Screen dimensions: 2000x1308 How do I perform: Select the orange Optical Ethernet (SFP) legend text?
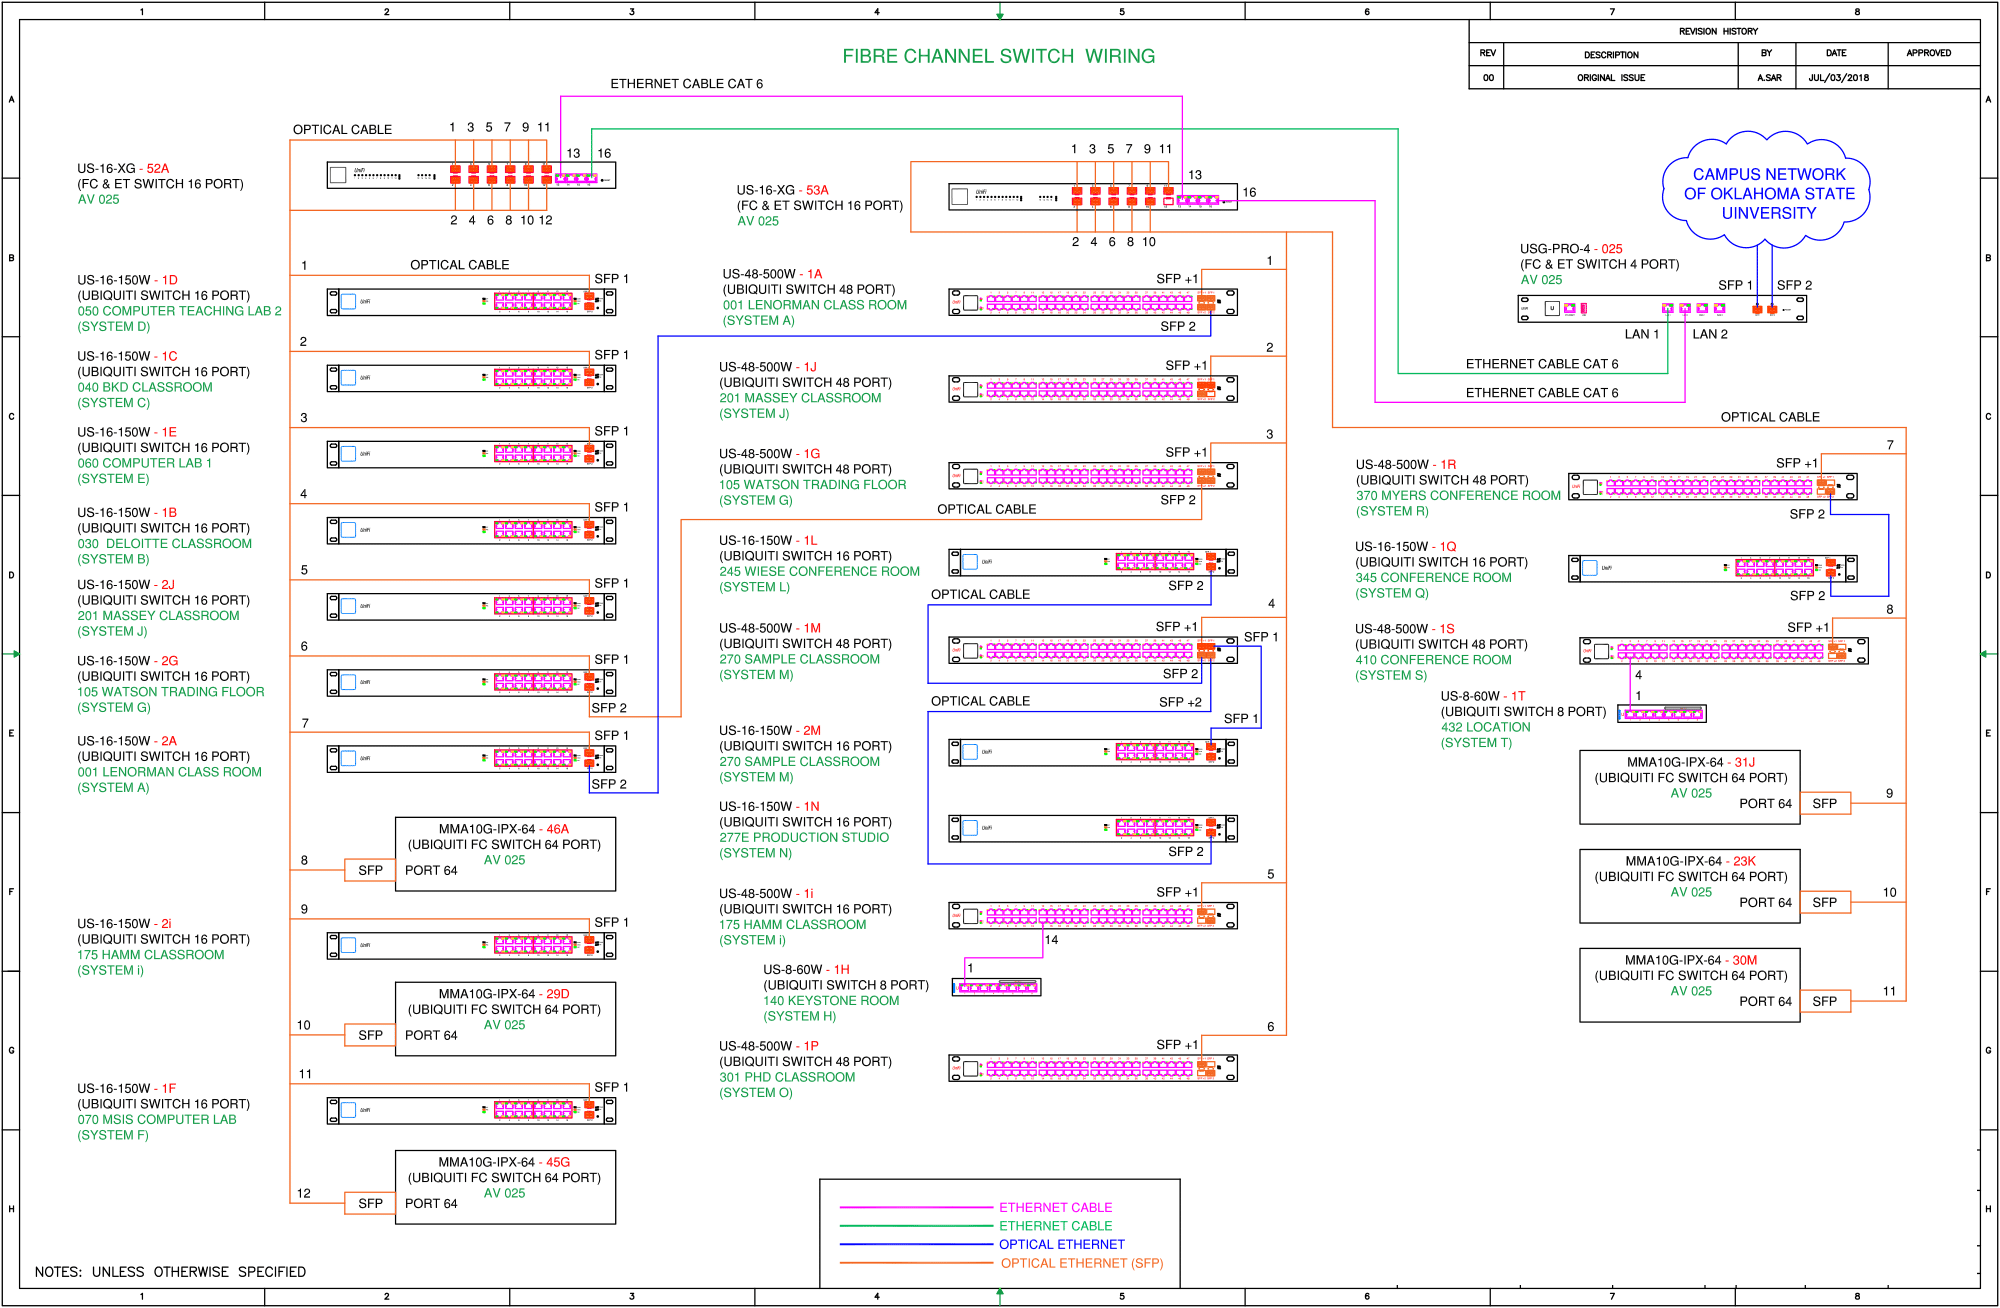click(1081, 1263)
